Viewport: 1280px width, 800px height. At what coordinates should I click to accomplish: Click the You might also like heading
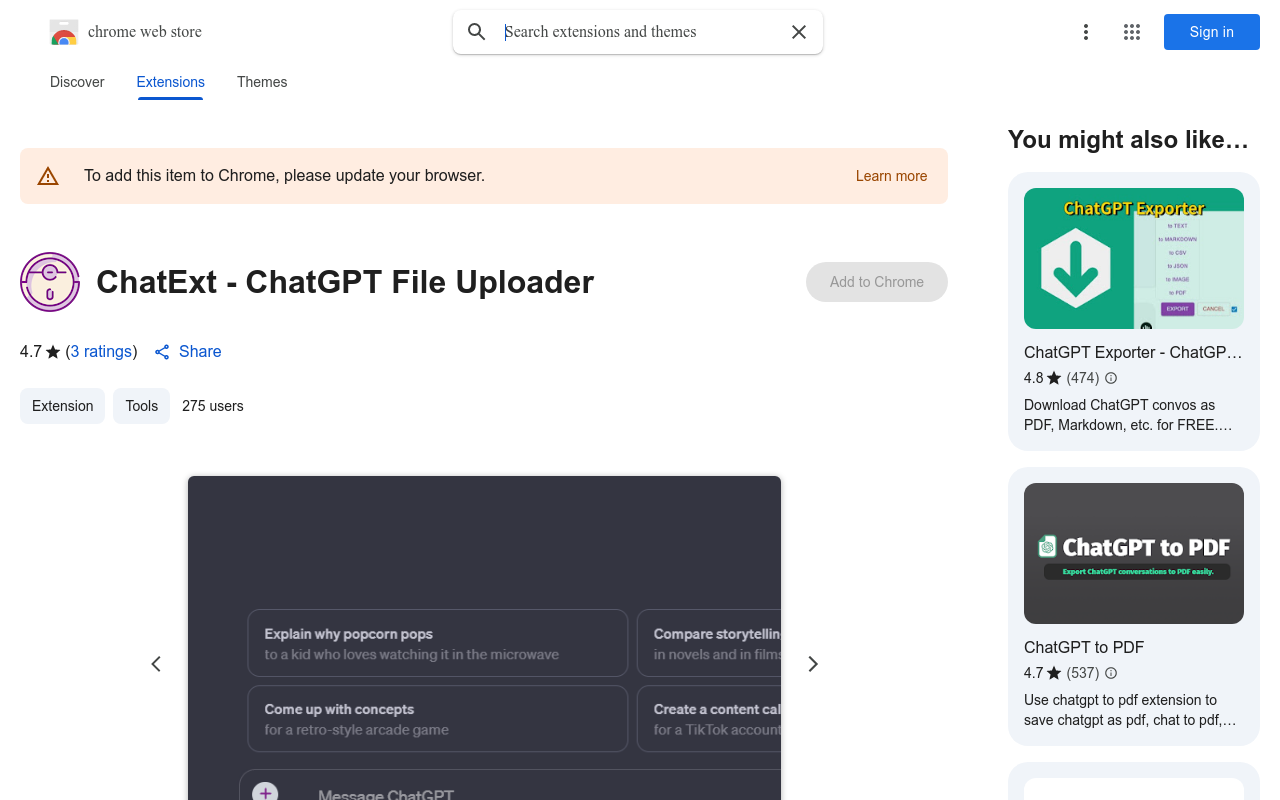[x=1128, y=140]
